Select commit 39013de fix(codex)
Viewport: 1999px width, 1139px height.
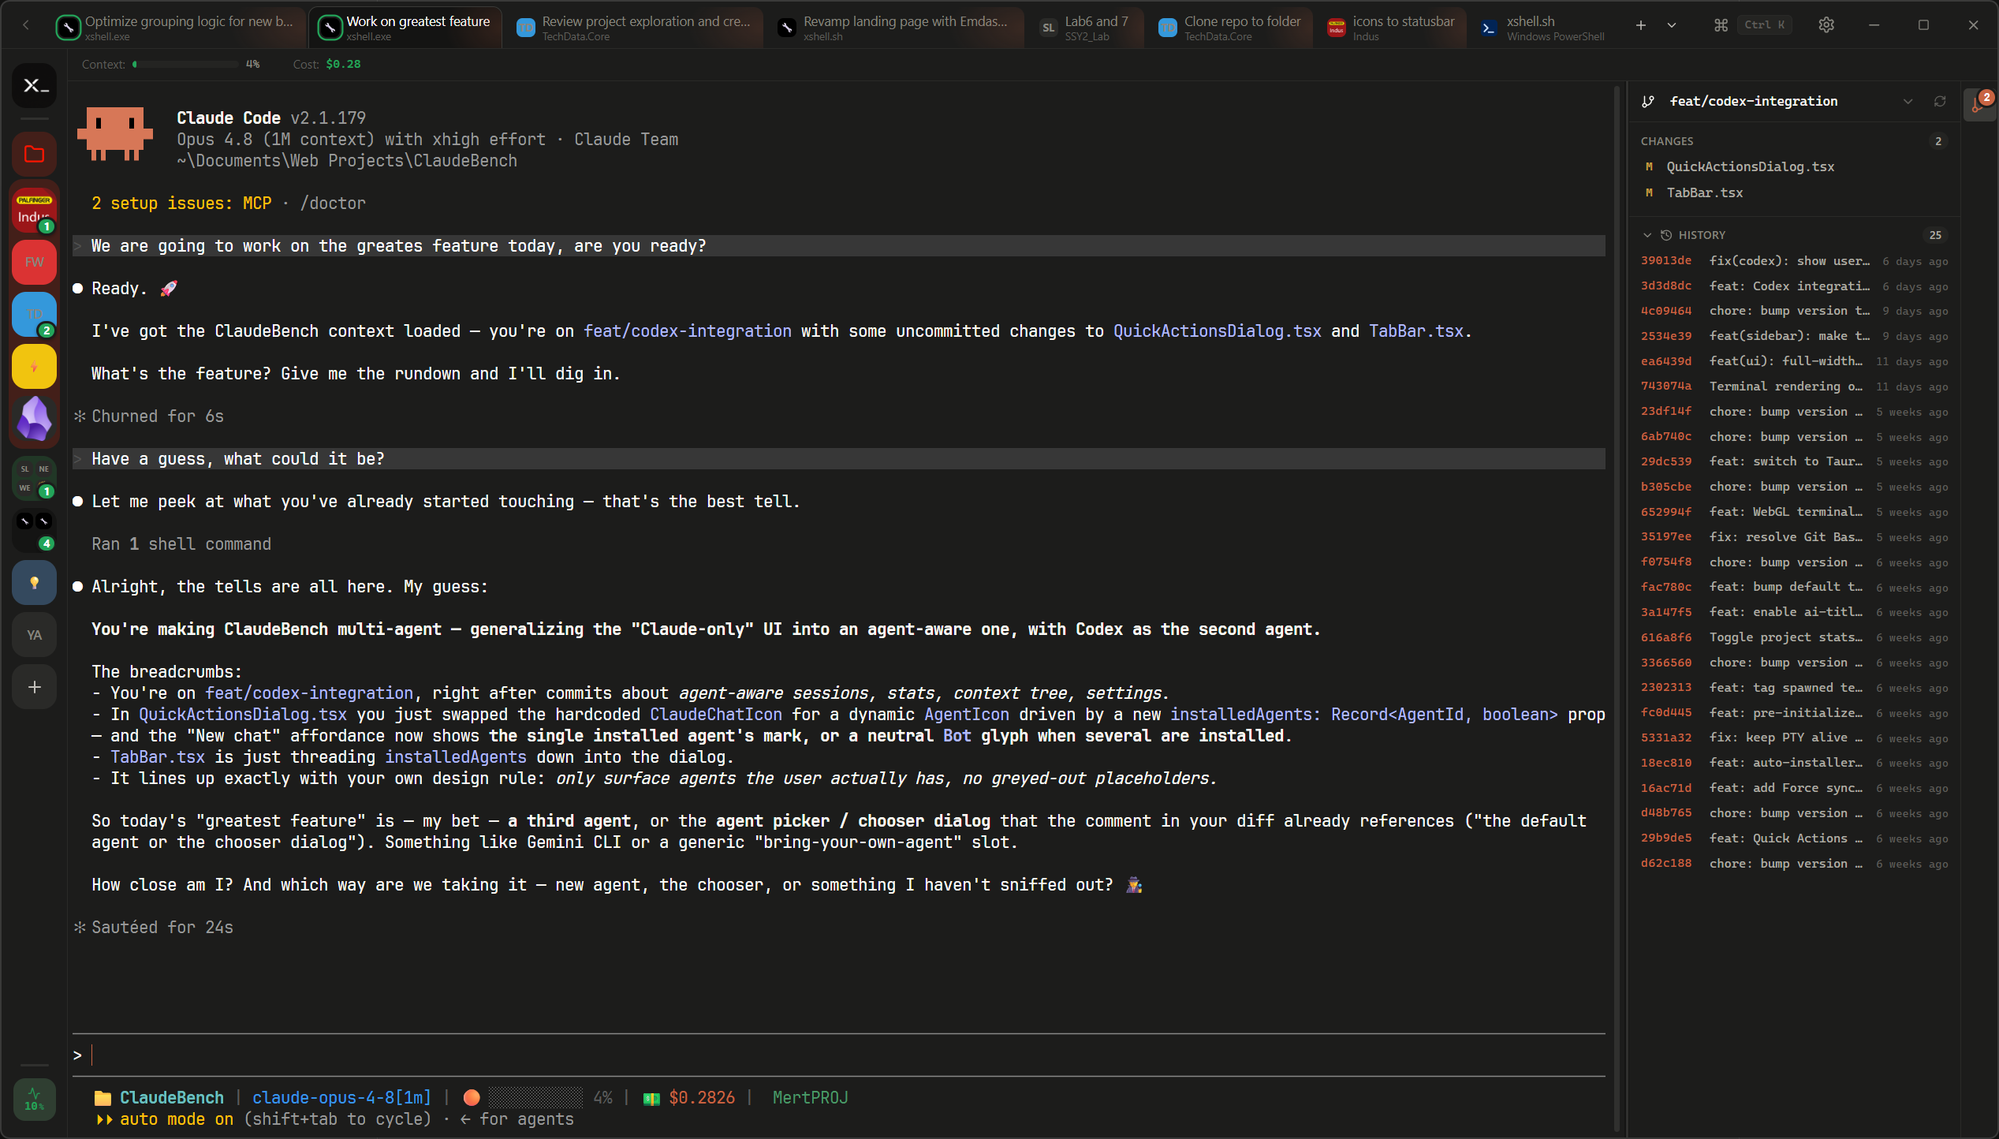(1793, 261)
